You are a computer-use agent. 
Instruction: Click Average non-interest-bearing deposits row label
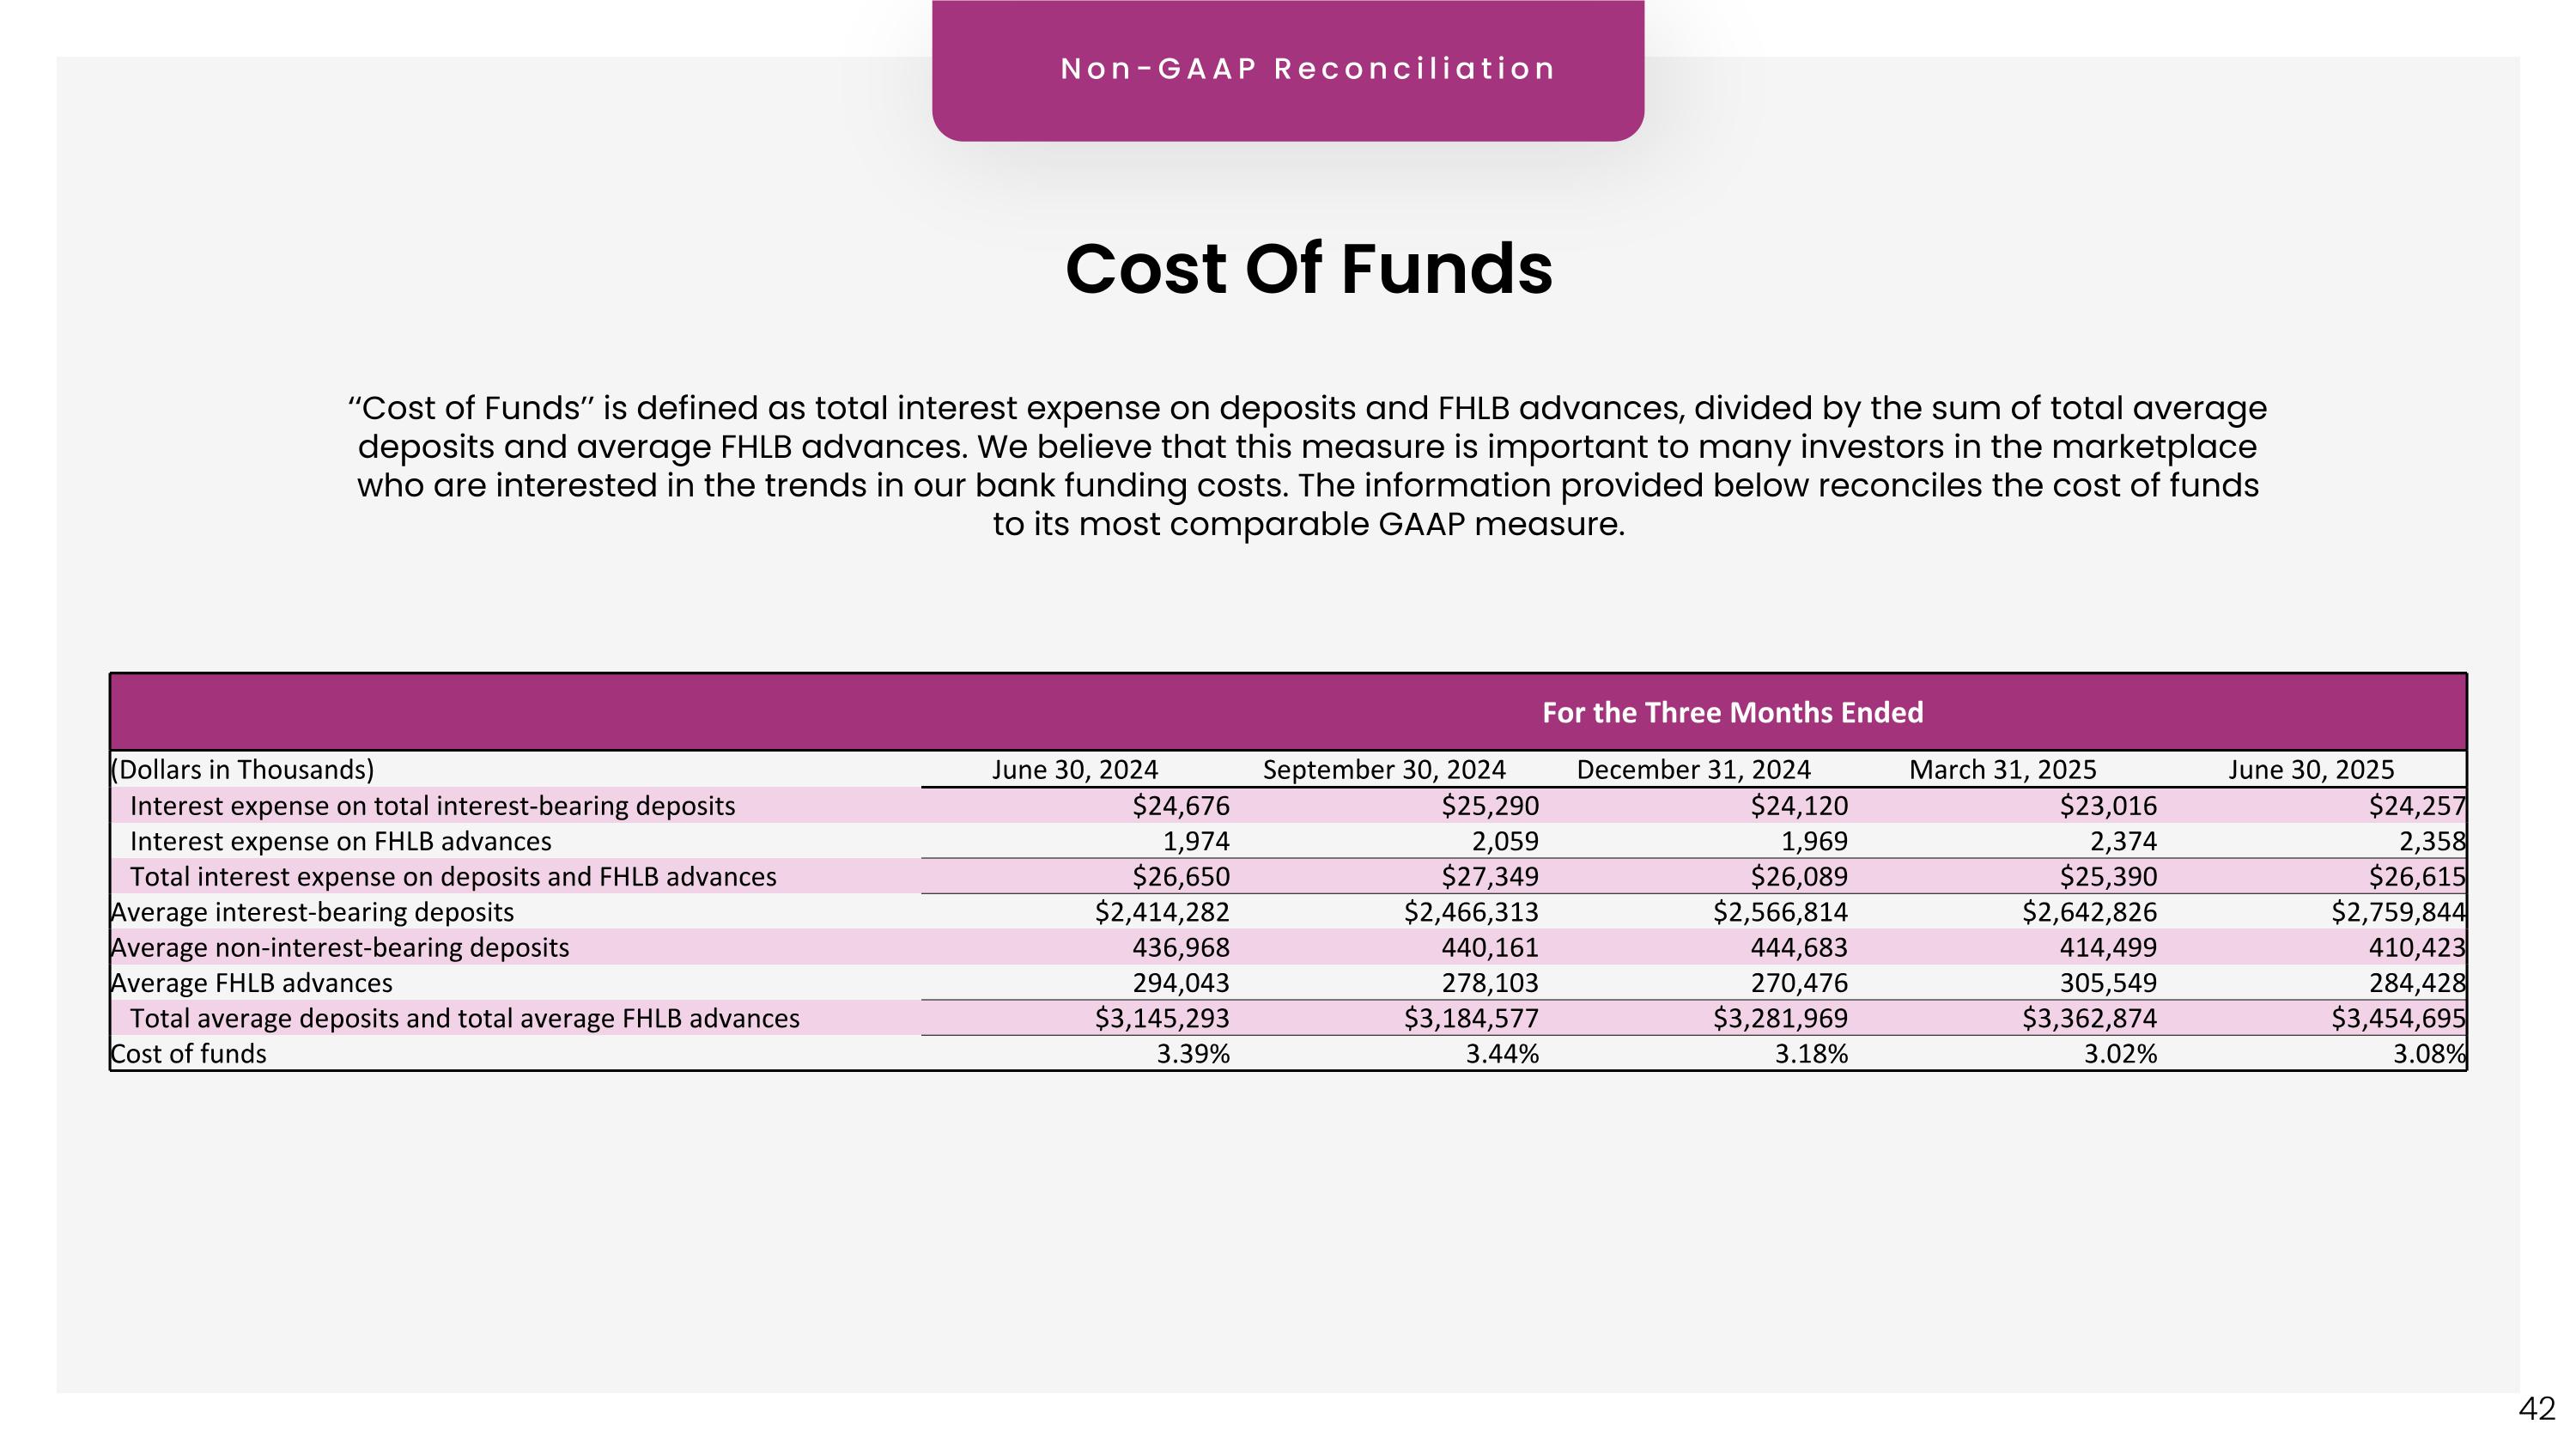340,947
